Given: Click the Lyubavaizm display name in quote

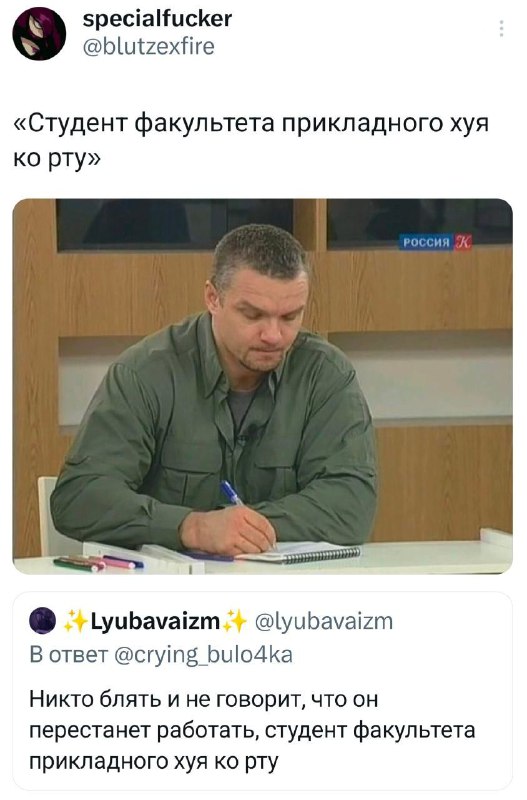Looking at the screenshot, I should pyautogui.click(x=156, y=621).
